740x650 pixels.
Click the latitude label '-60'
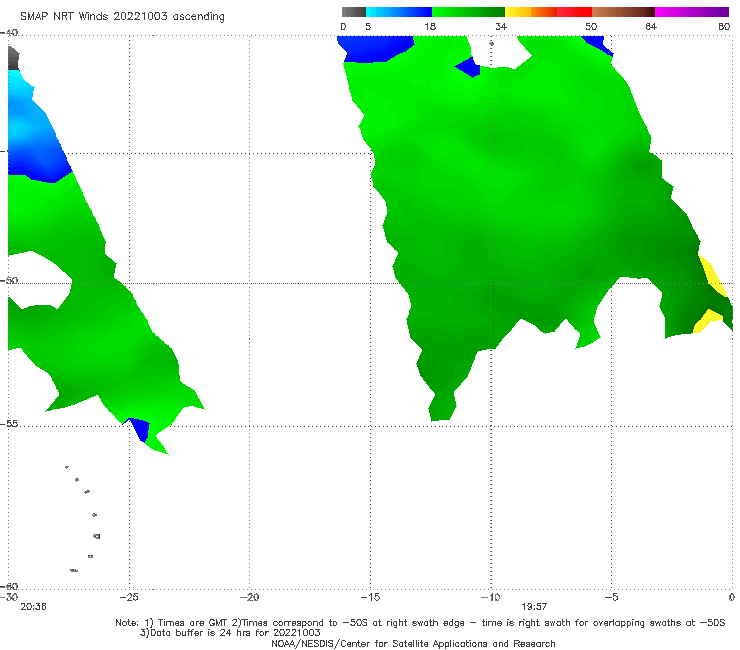(9, 586)
